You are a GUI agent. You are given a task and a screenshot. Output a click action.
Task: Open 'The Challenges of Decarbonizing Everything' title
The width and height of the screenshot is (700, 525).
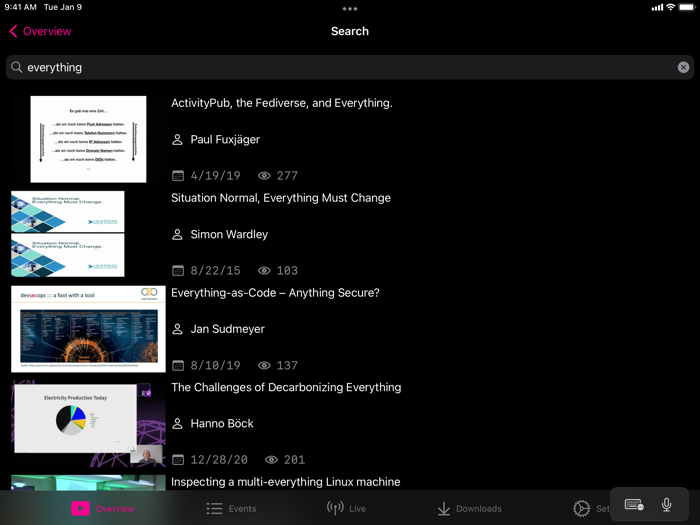(x=286, y=388)
